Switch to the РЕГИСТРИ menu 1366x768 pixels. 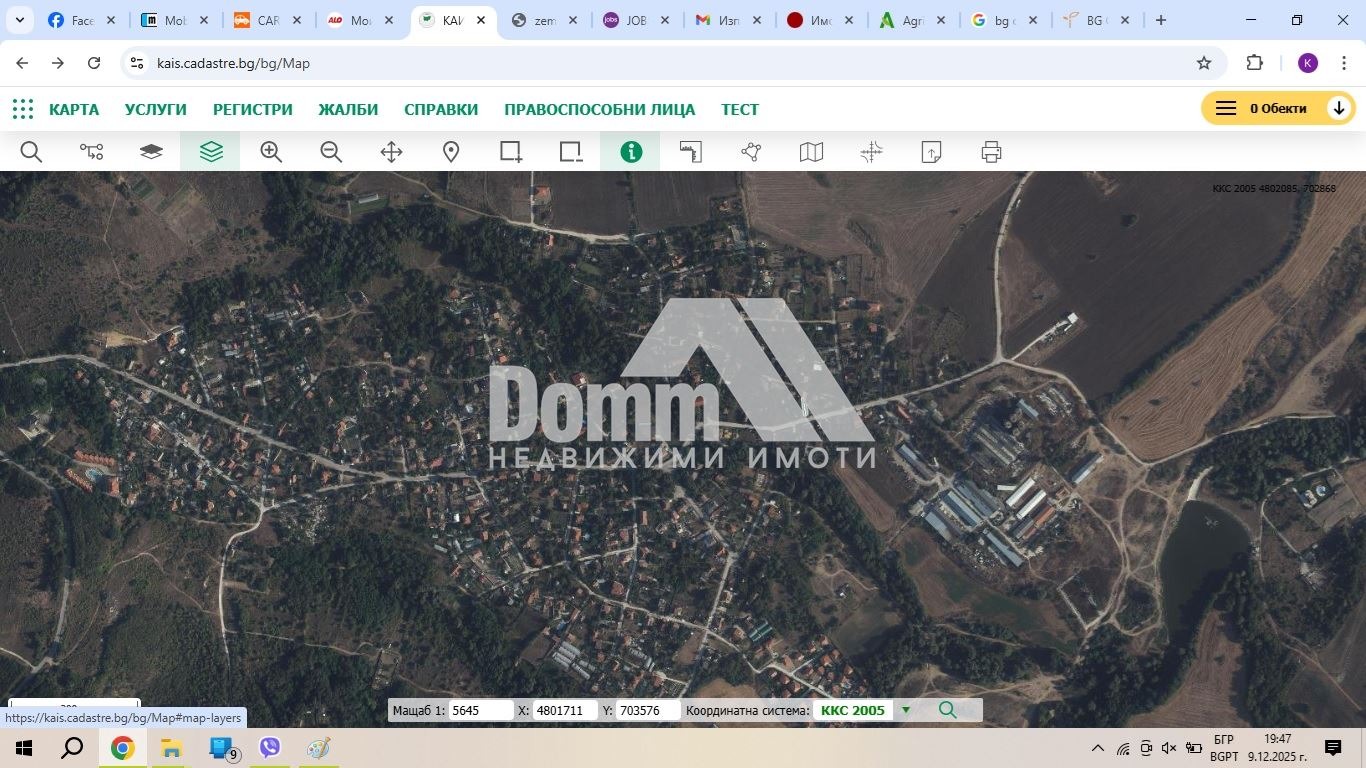pyautogui.click(x=252, y=110)
